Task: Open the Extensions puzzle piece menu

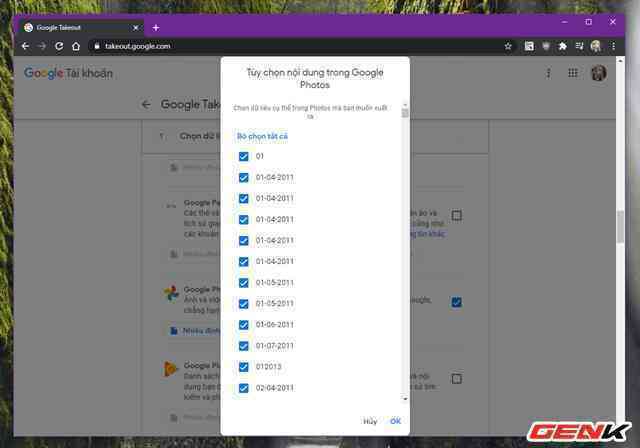Action: pos(563,46)
